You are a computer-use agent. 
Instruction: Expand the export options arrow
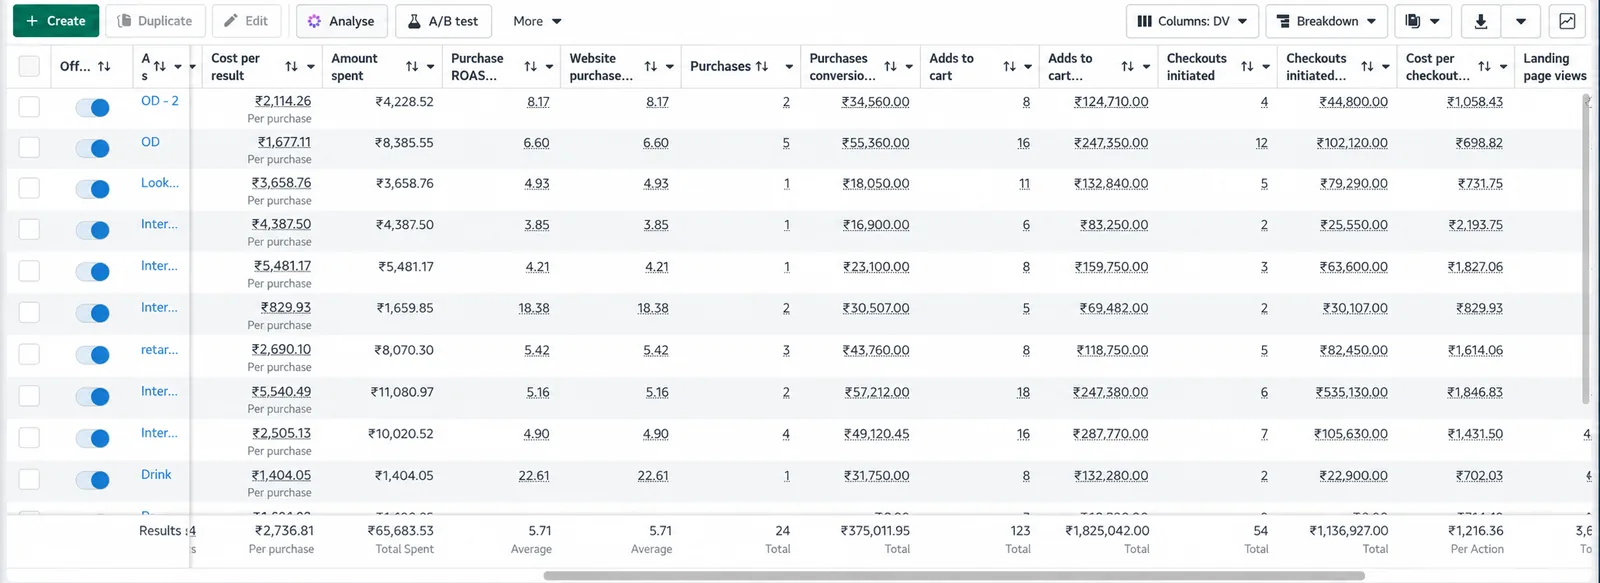(x=1521, y=21)
